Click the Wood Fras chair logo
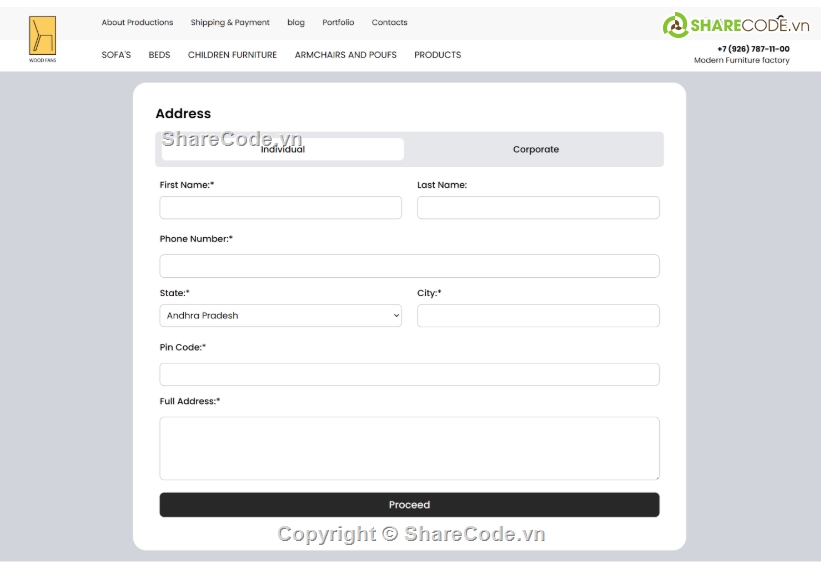Image resolution: width=821 pixels, height=562 pixels. 42,38
